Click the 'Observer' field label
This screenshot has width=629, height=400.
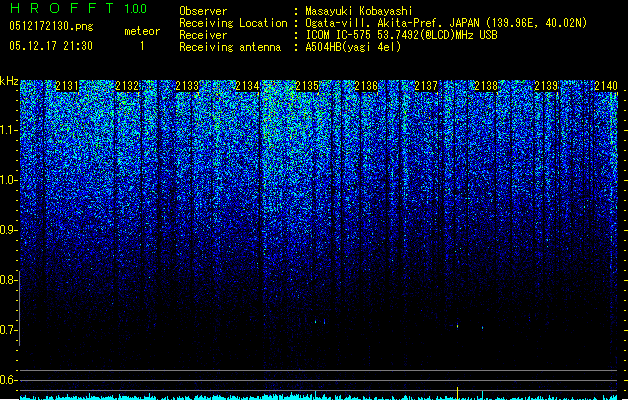tap(203, 11)
